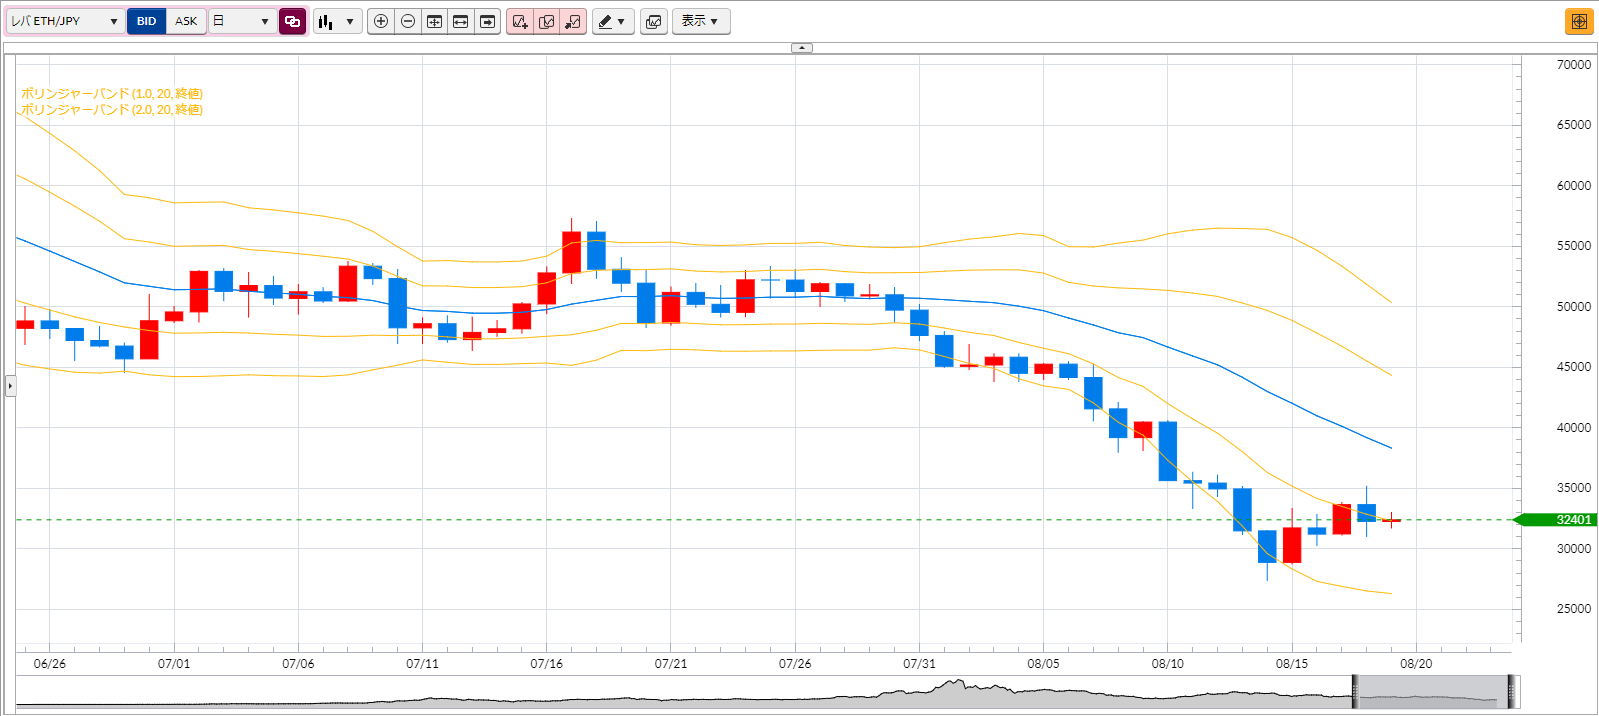The width and height of the screenshot is (1599, 716).
Task: Click the chart snapshot icon beside 表示
Action: point(654,21)
